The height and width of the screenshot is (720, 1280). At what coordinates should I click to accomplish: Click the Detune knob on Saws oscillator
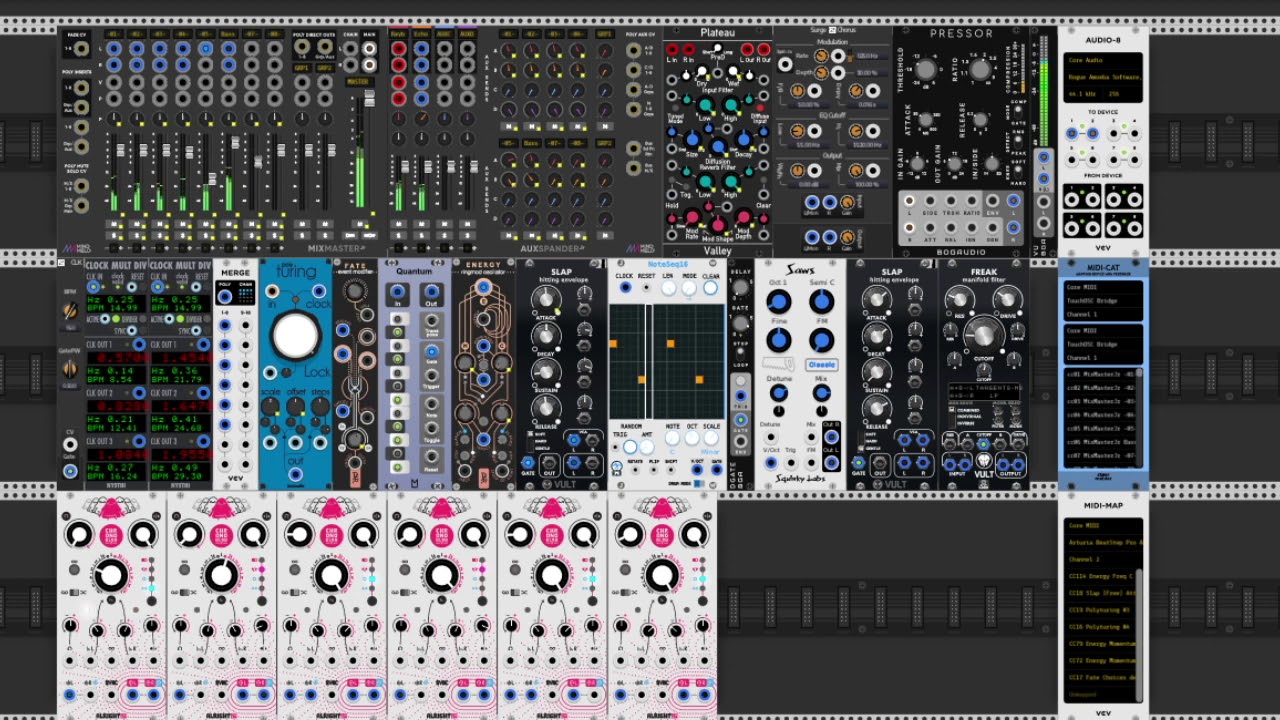(778, 393)
